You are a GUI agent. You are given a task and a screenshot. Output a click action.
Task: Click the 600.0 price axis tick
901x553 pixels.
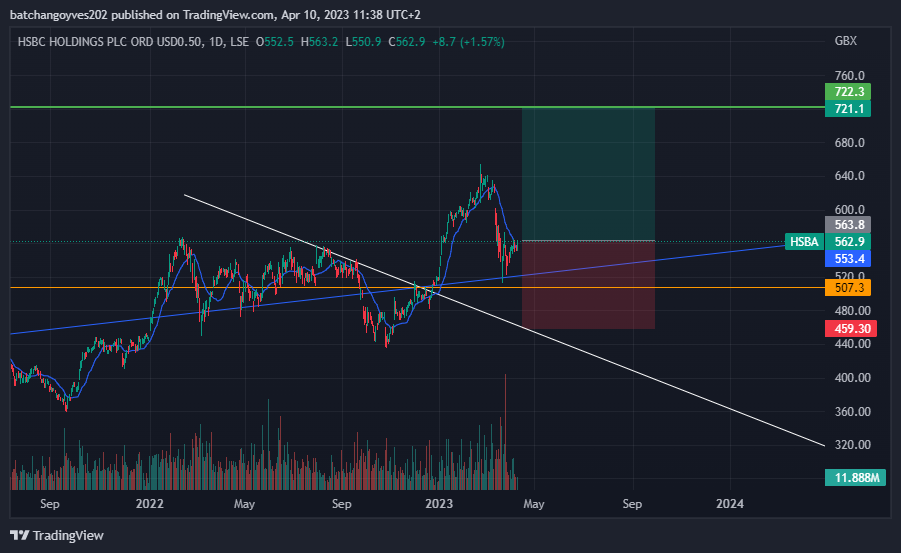click(849, 210)
